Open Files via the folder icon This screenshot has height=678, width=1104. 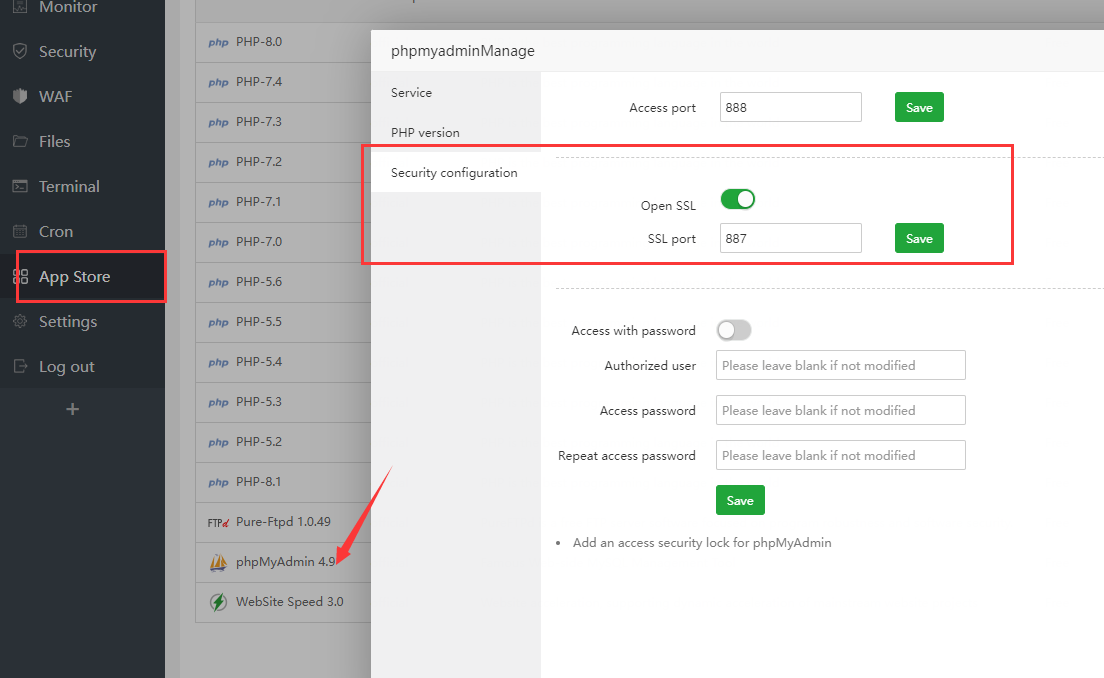20,141
